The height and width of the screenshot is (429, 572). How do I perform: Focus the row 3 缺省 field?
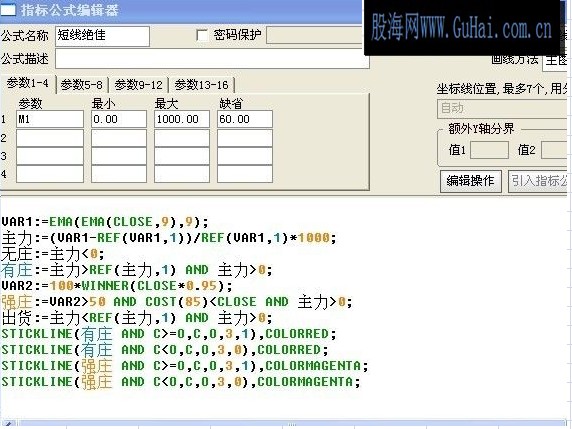[x=245, y=156]
